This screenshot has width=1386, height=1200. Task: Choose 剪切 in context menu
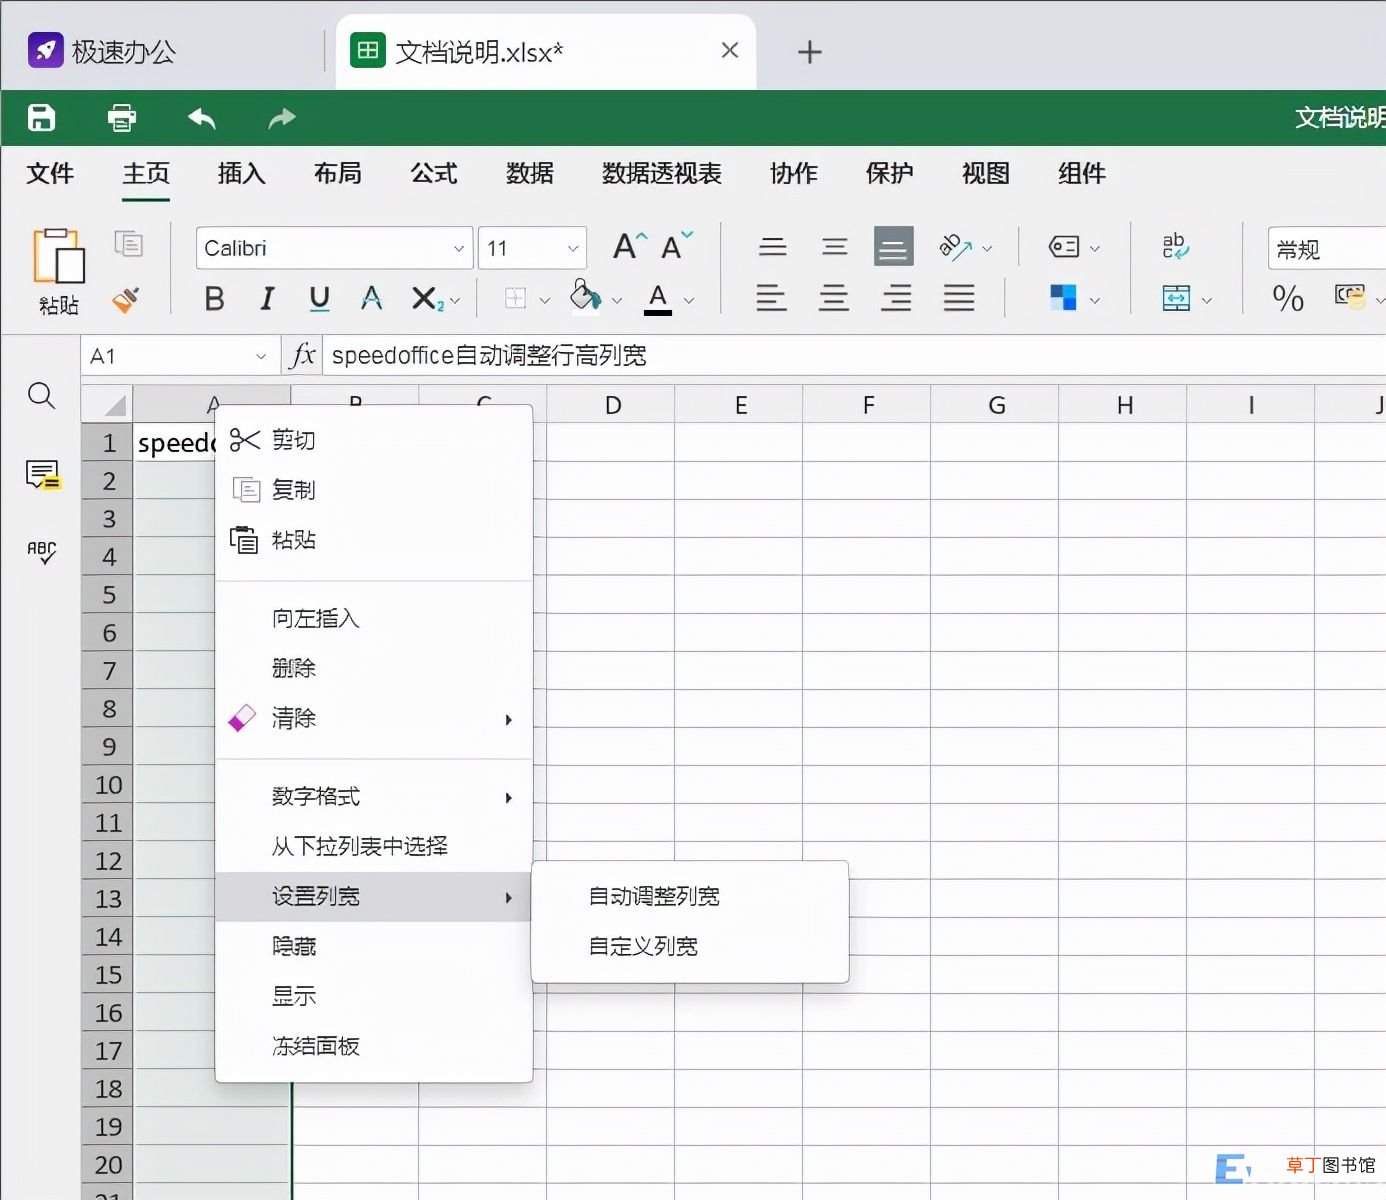[374, 440]
